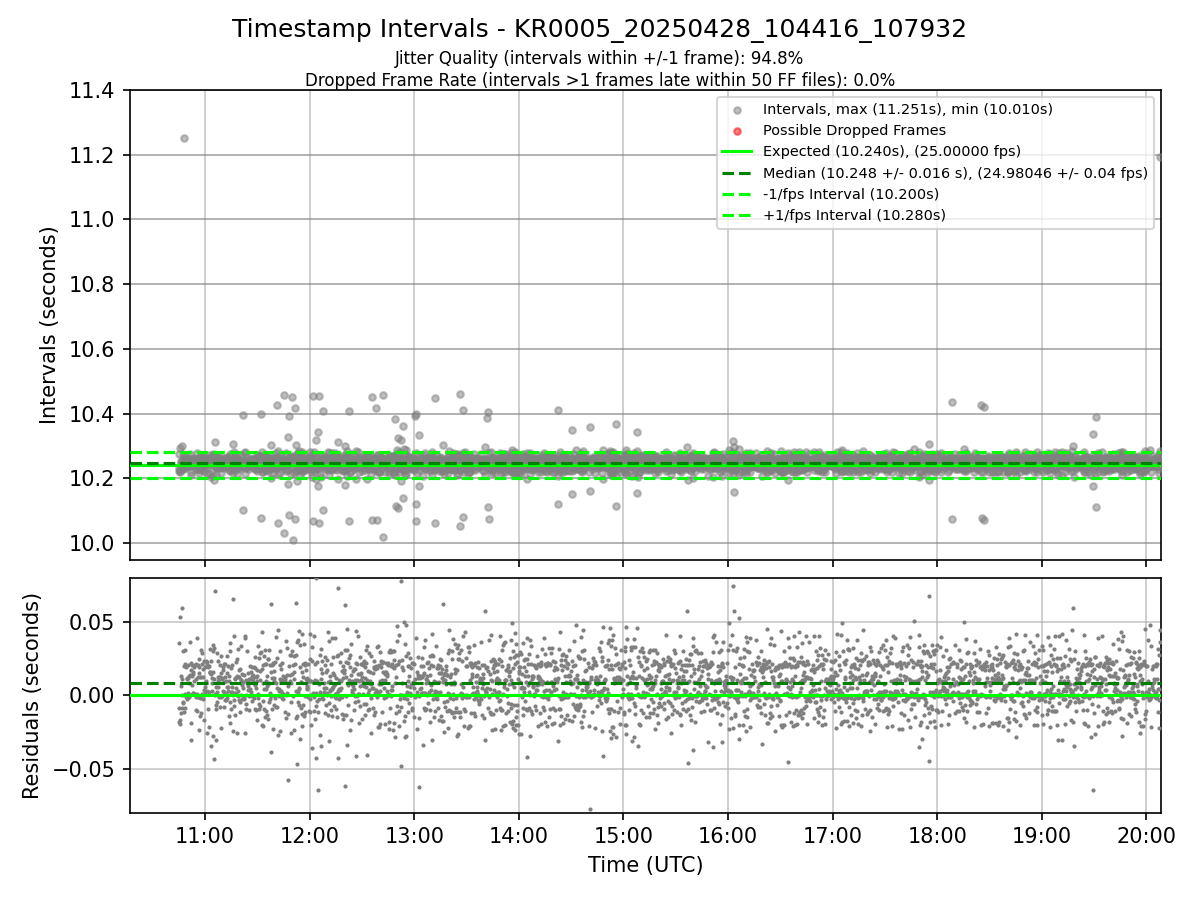1200x900 pixels.
Task: Select the Jitter Quality 94.8% subtitle line
Action: 599,58
